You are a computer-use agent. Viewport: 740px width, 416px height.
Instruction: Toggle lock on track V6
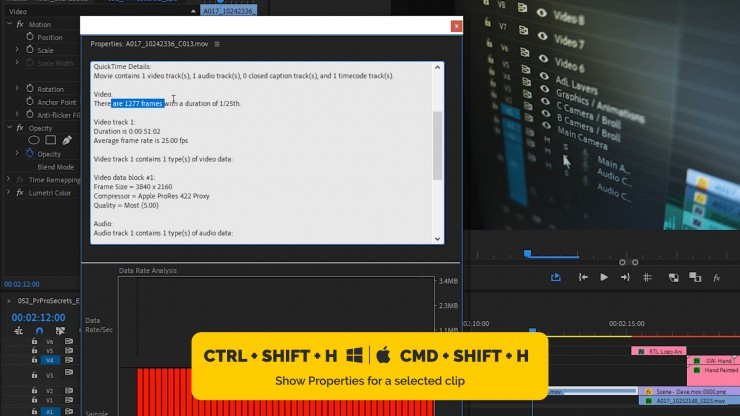pyautogui.click(x=34, y=341)
